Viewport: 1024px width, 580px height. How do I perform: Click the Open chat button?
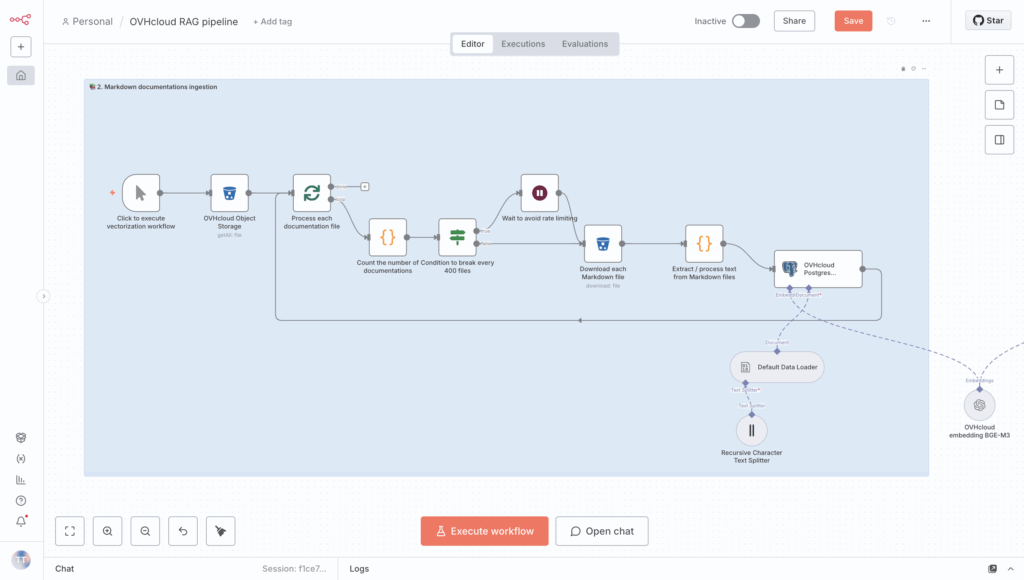[x=602, y=531]
